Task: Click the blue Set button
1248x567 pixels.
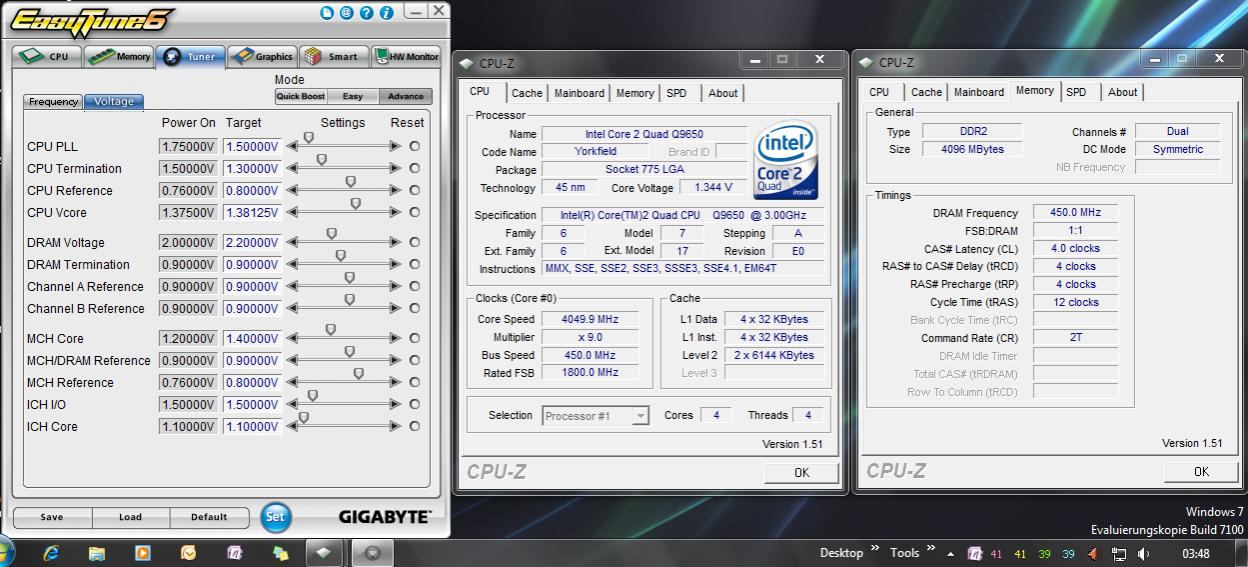Action: point(275,516)
